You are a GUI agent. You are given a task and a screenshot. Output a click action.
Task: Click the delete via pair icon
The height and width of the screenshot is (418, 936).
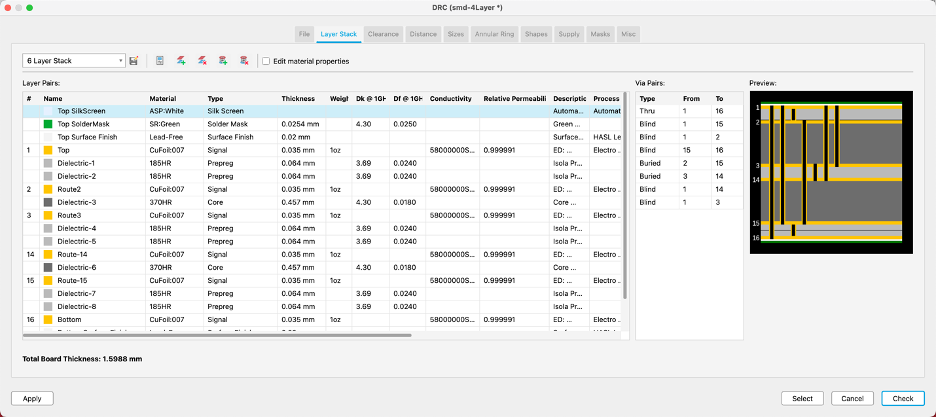[x=244, y=61]
